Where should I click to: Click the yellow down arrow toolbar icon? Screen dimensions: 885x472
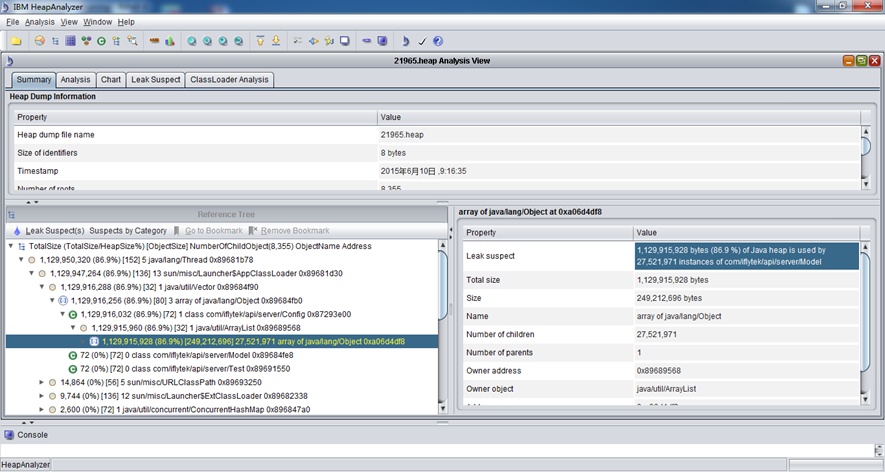click(276, 41)
